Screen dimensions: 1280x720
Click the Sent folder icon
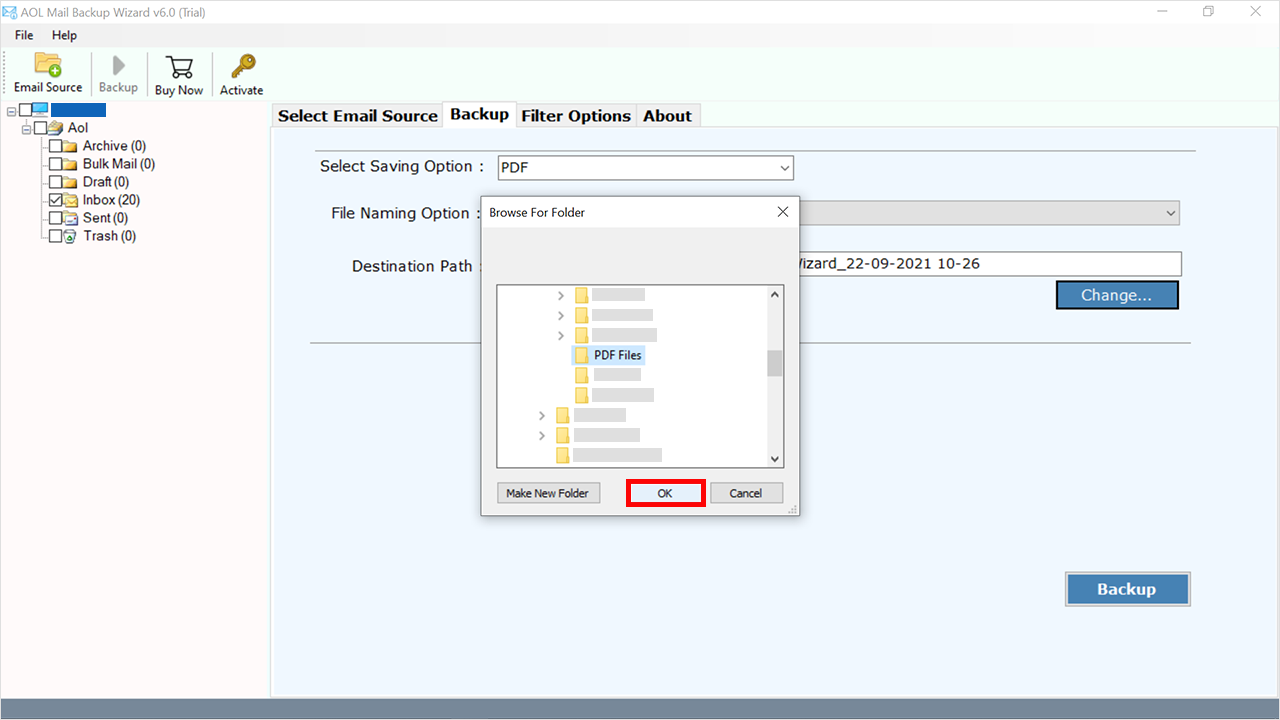(71, 218)
